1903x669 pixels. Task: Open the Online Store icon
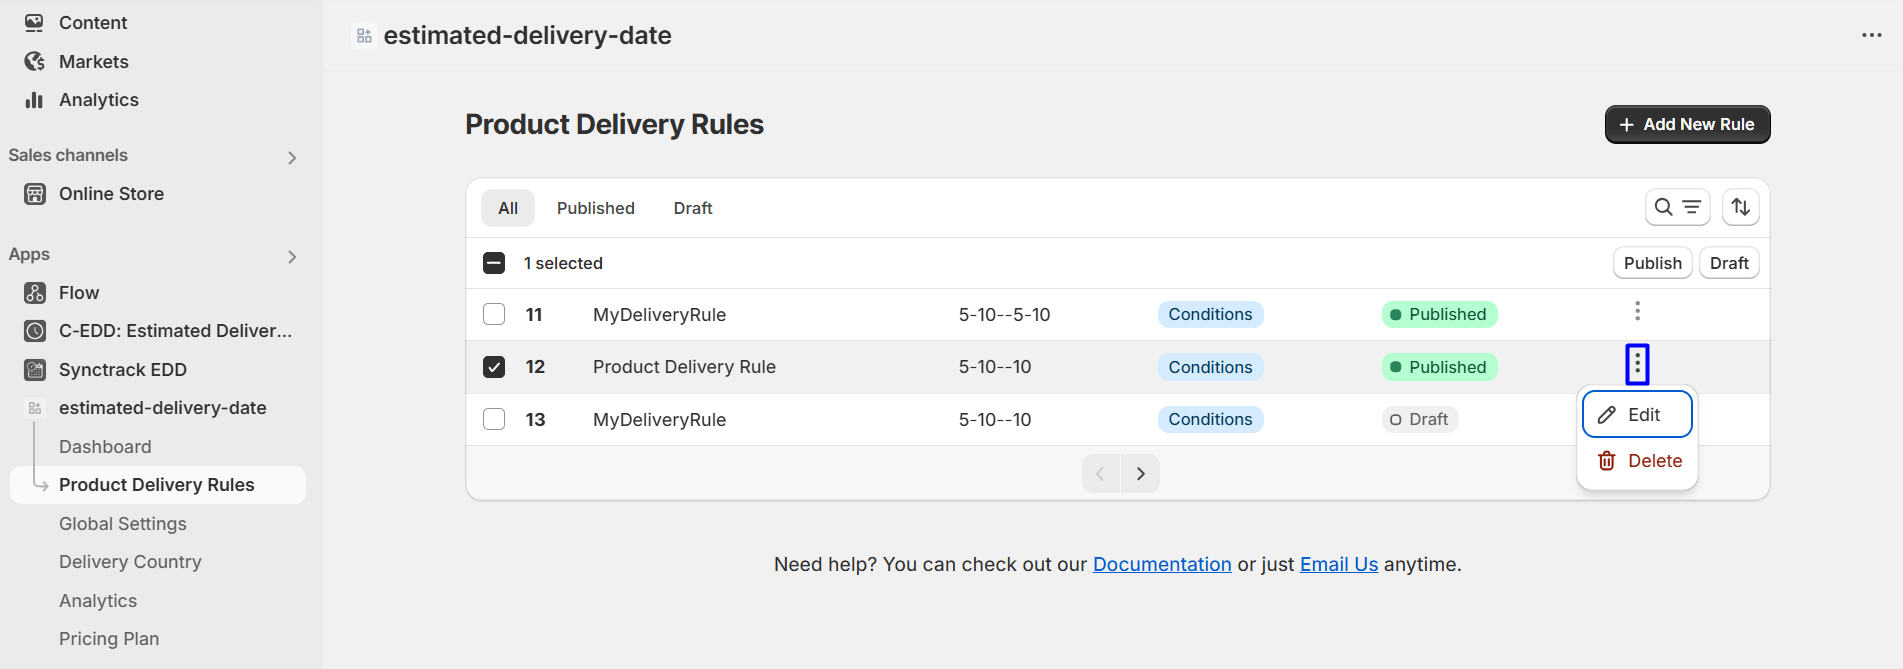pos(35,194)
